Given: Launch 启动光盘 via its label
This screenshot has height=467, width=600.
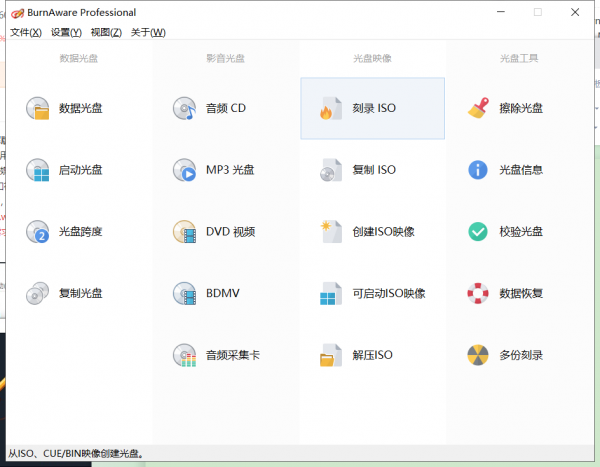Looking at the screenshot, I should point(81,170).
